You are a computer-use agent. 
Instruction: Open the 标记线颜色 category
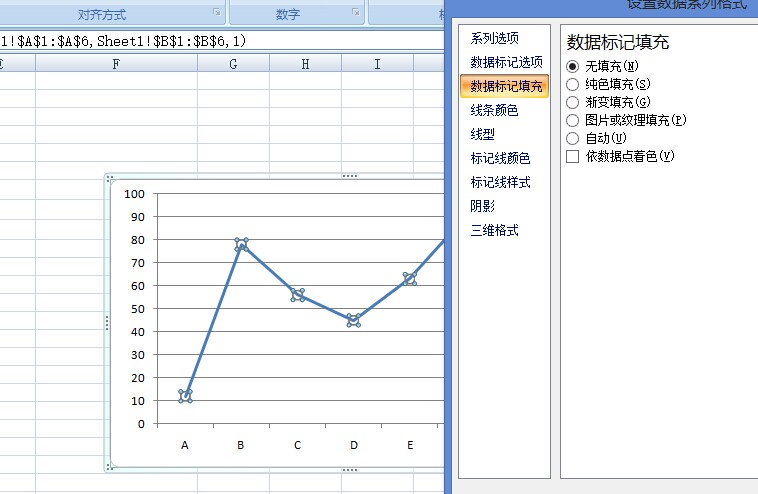500,158
